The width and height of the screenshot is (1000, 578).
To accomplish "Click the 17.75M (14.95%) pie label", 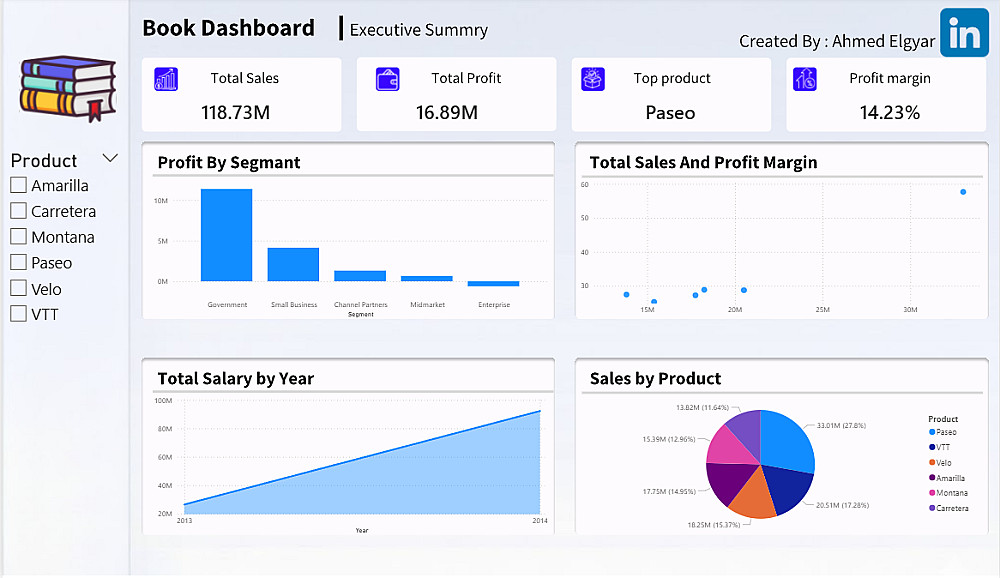I will point(668,492).
